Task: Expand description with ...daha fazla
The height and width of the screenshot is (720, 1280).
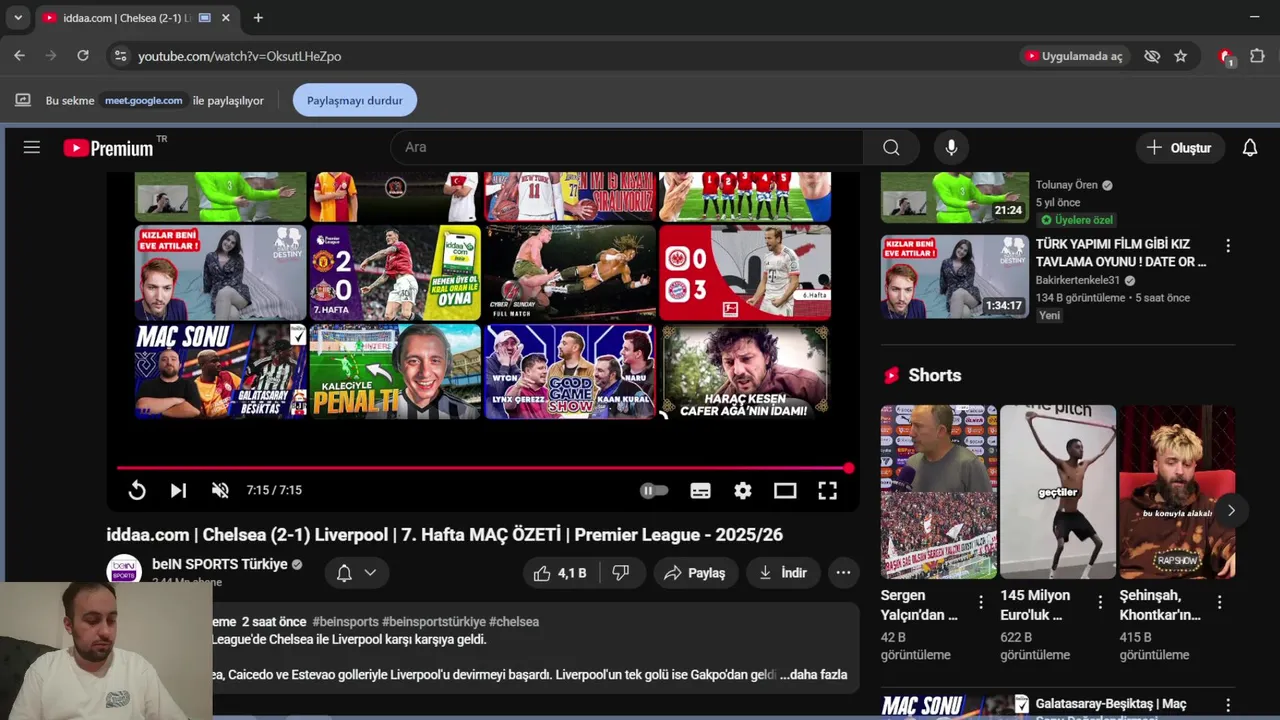Action: click(814, 675)
